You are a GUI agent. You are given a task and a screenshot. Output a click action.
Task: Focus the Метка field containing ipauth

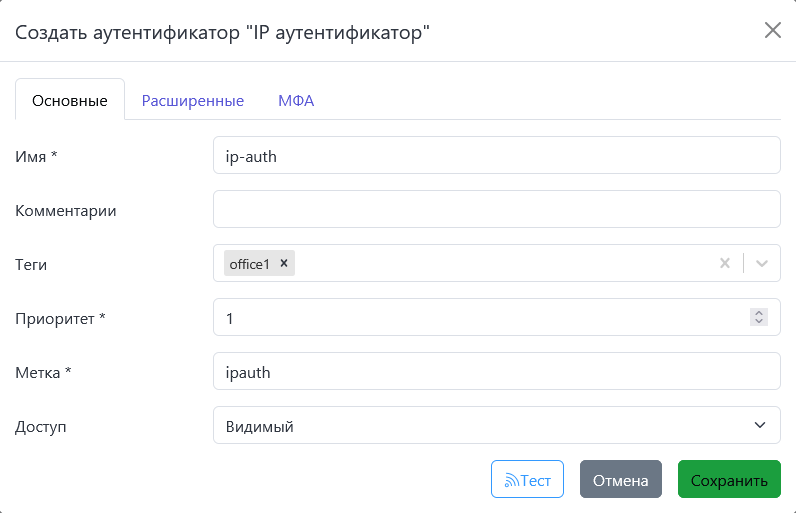click(x=496, y=371)
